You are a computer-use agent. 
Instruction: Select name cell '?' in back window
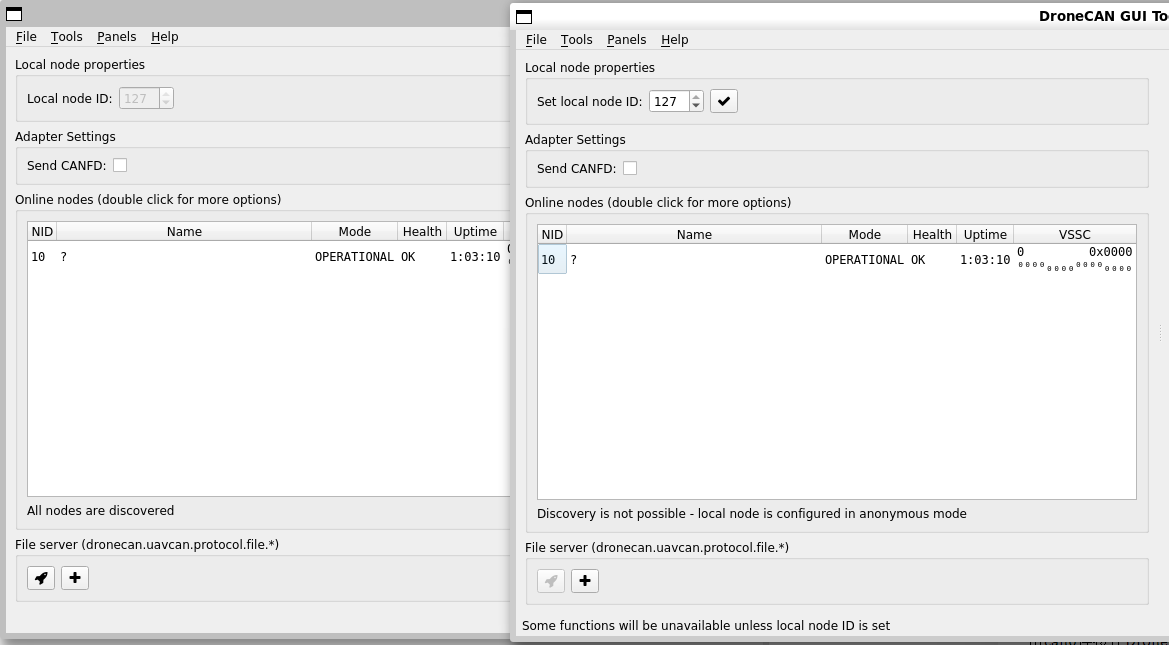point(184,257)
